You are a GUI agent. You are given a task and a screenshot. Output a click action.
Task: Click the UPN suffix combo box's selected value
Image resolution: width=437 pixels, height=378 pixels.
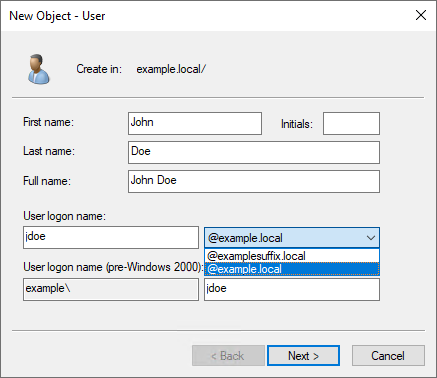pyautogui.click(x=245, y=238)
